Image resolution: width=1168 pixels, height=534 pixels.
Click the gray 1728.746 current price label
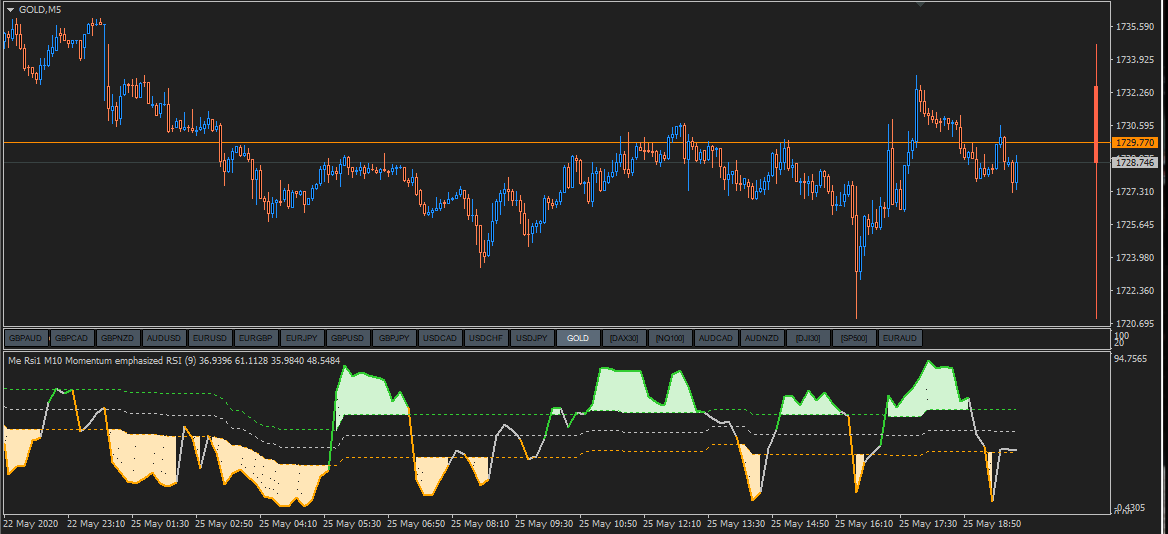tap(1132, 162)
